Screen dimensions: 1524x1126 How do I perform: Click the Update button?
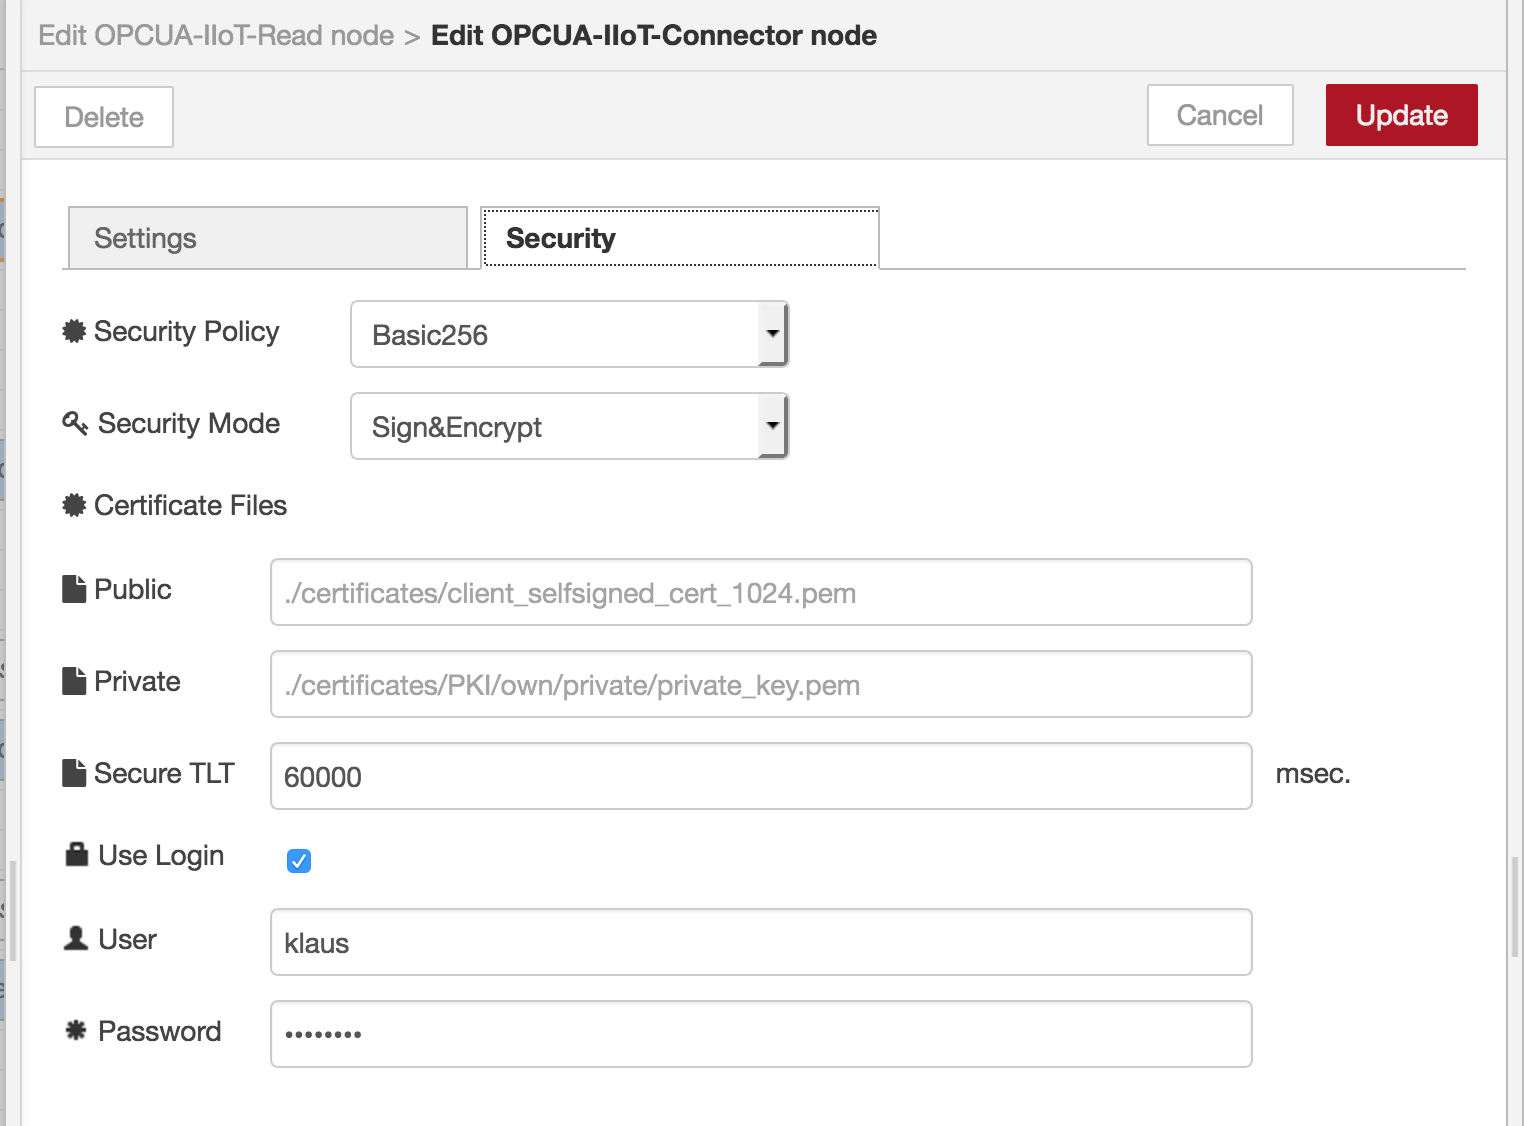pos(1400,115)
